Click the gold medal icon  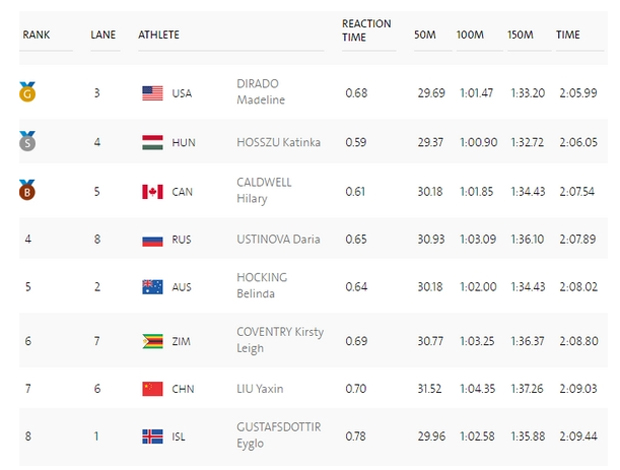(26, 93)
